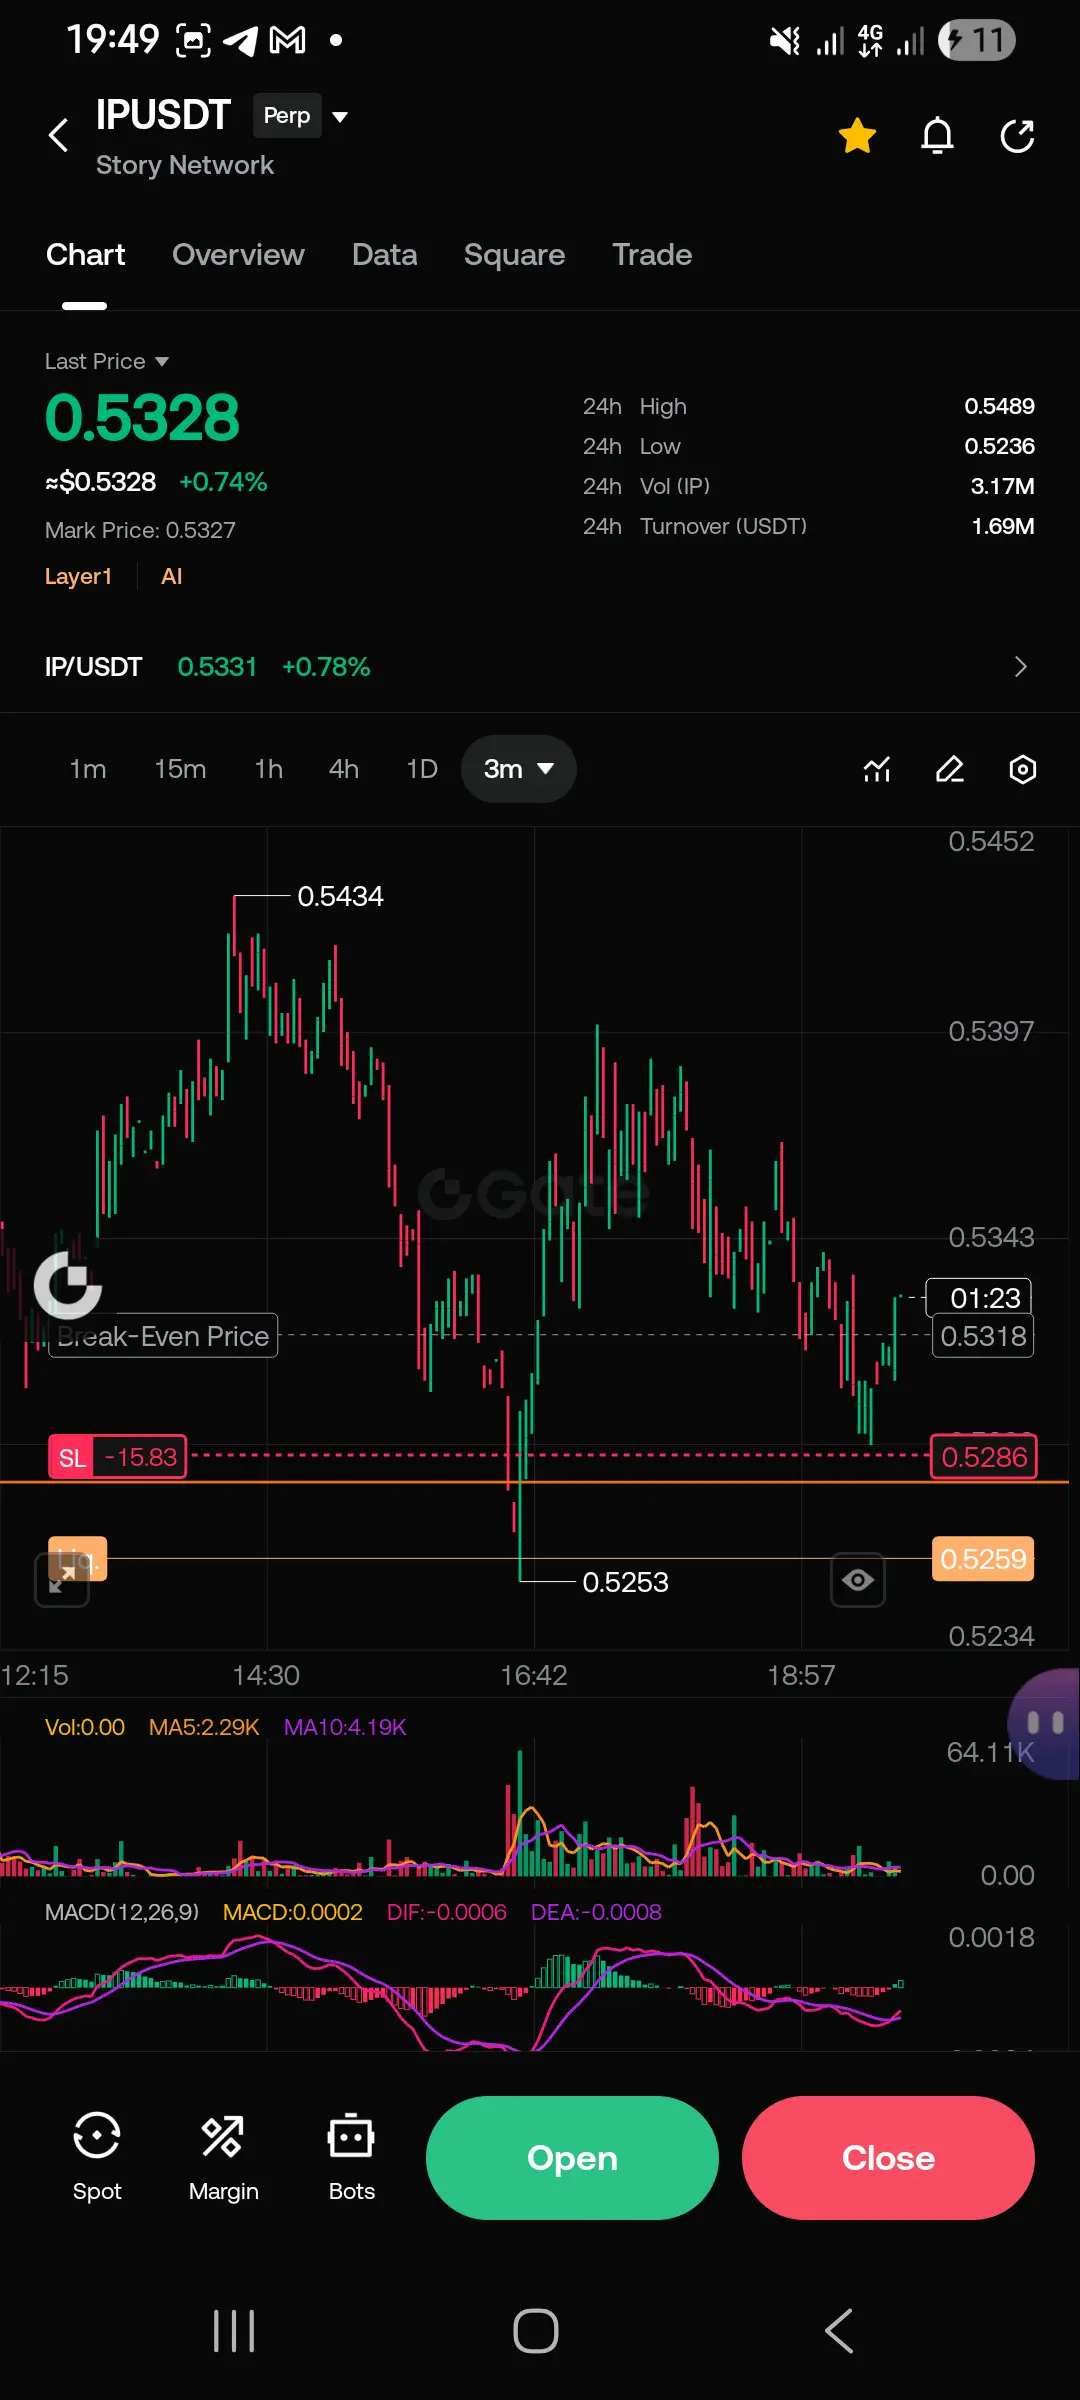
Task: Go back with the top-left arrow
Action: (59, 135)
